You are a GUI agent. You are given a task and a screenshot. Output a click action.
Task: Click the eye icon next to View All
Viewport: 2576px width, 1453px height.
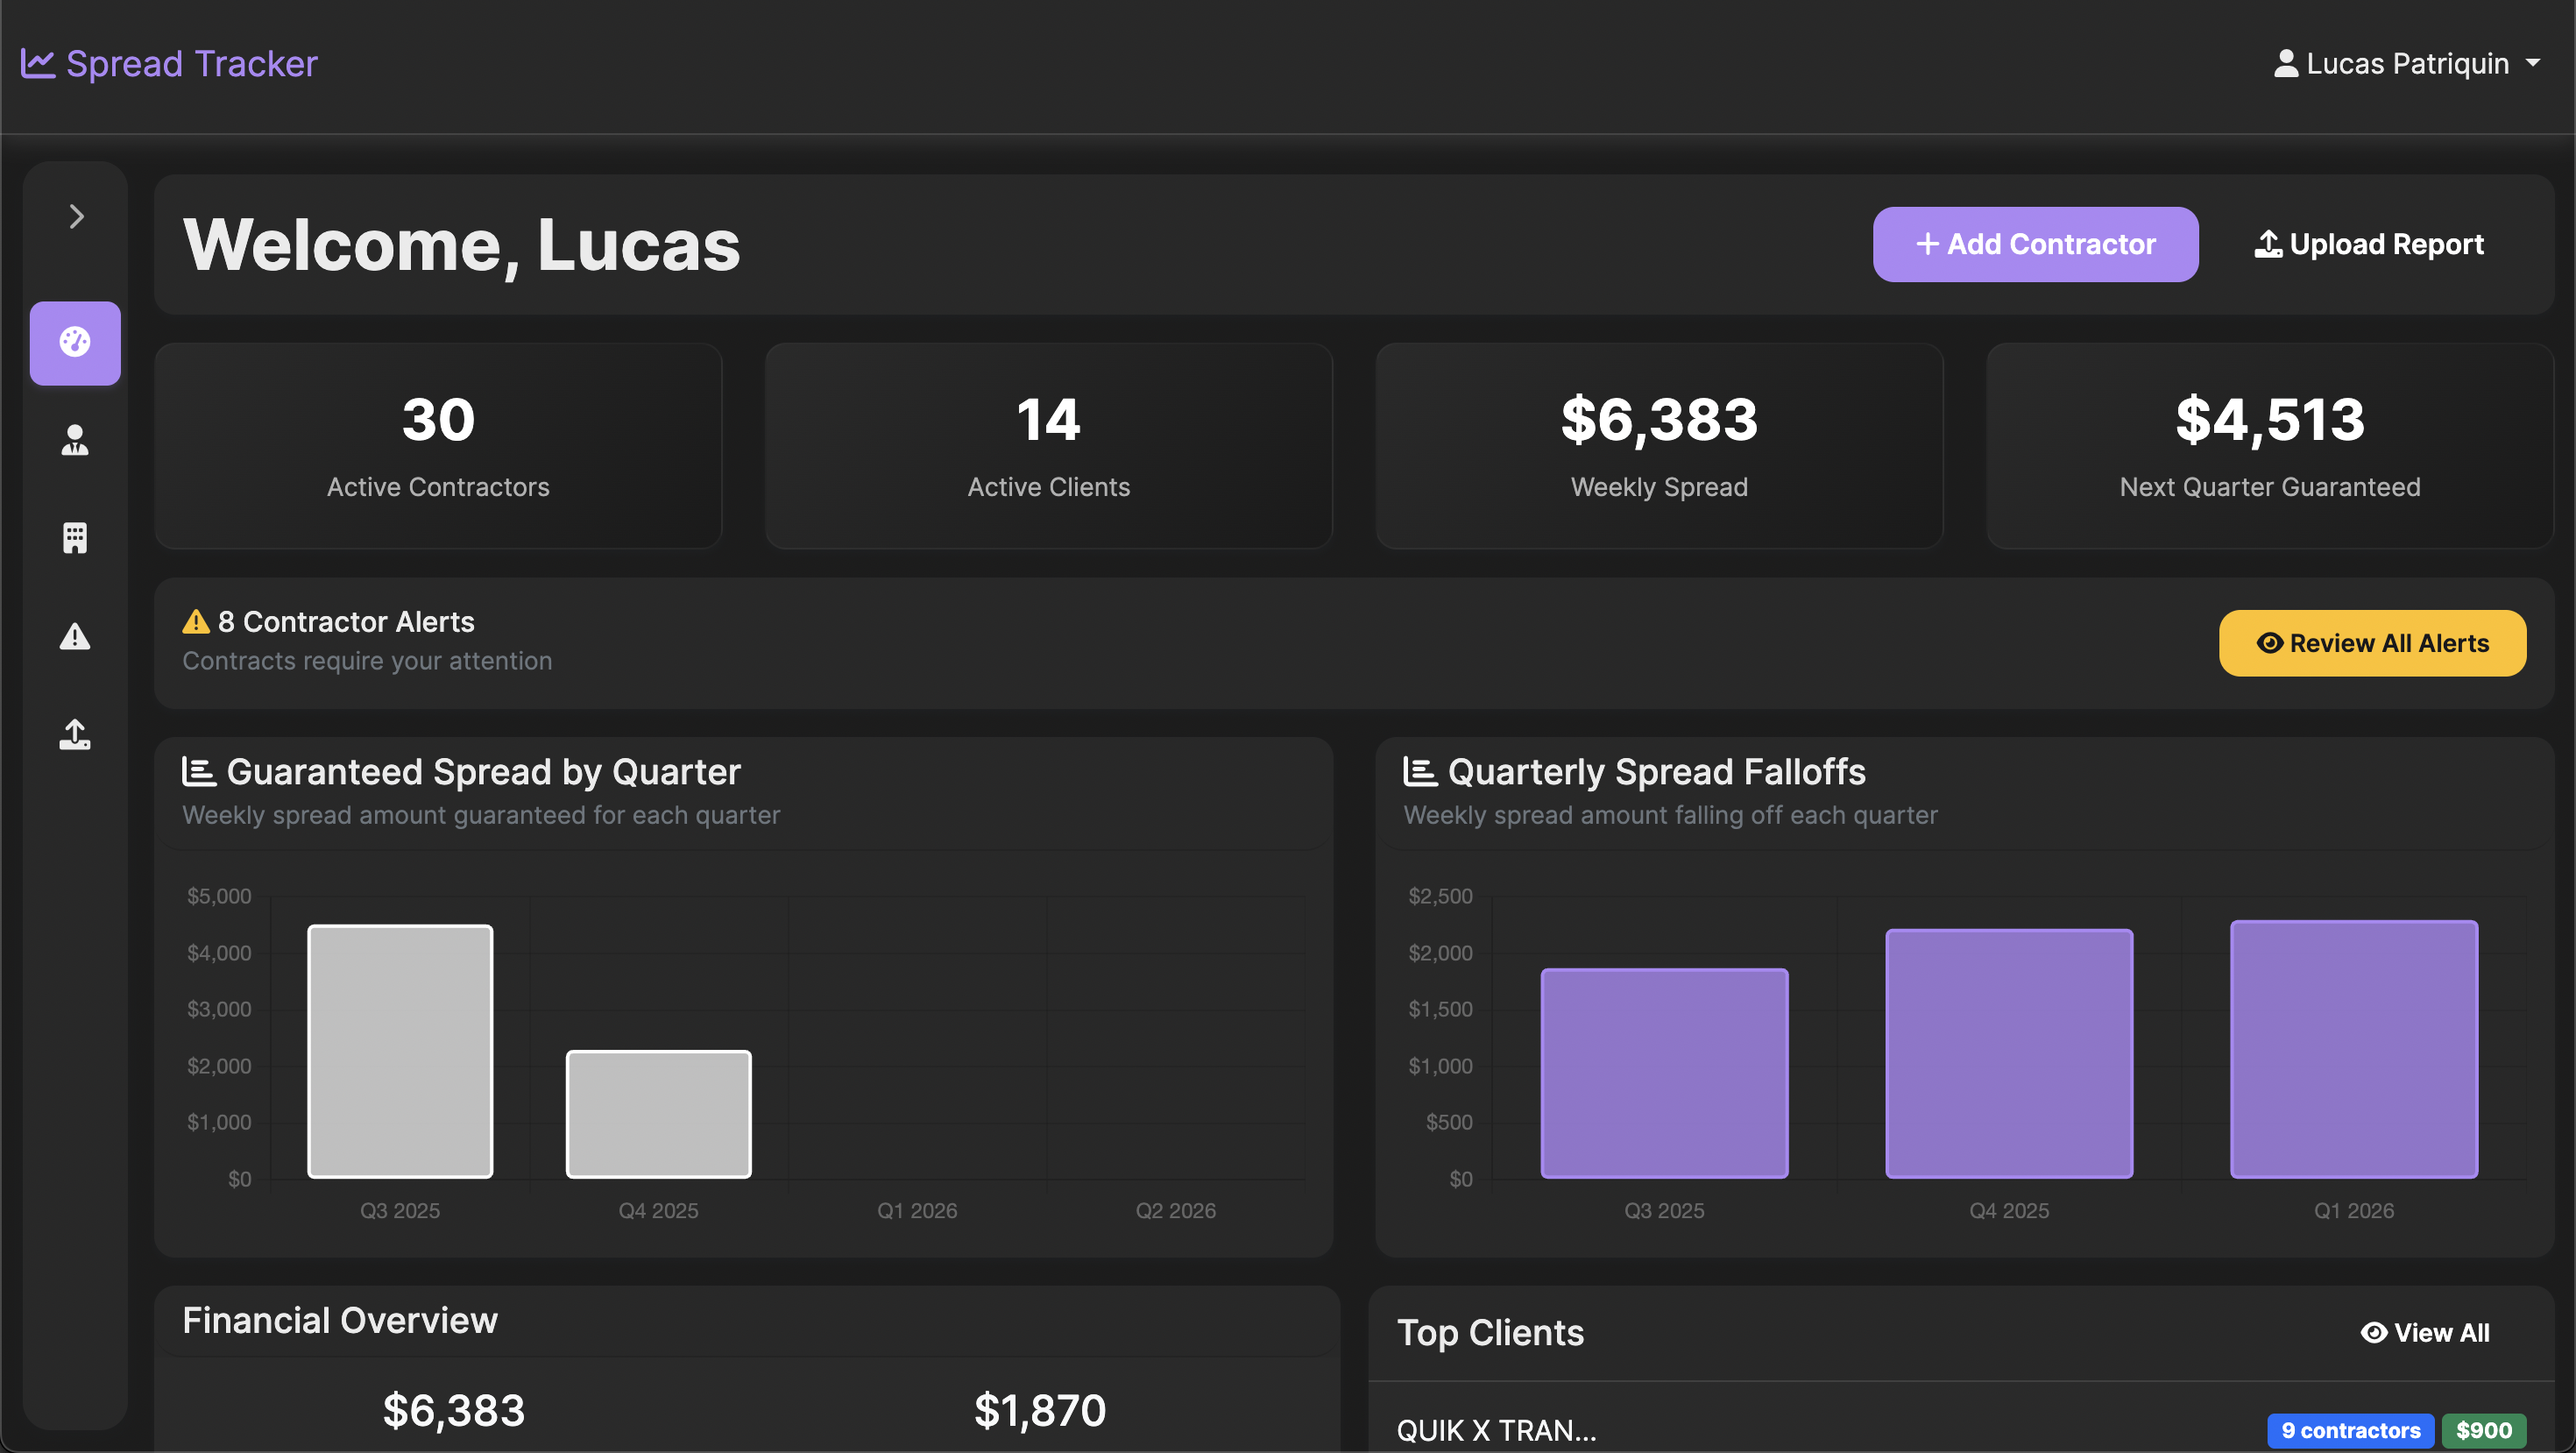pos(2373,1332)
